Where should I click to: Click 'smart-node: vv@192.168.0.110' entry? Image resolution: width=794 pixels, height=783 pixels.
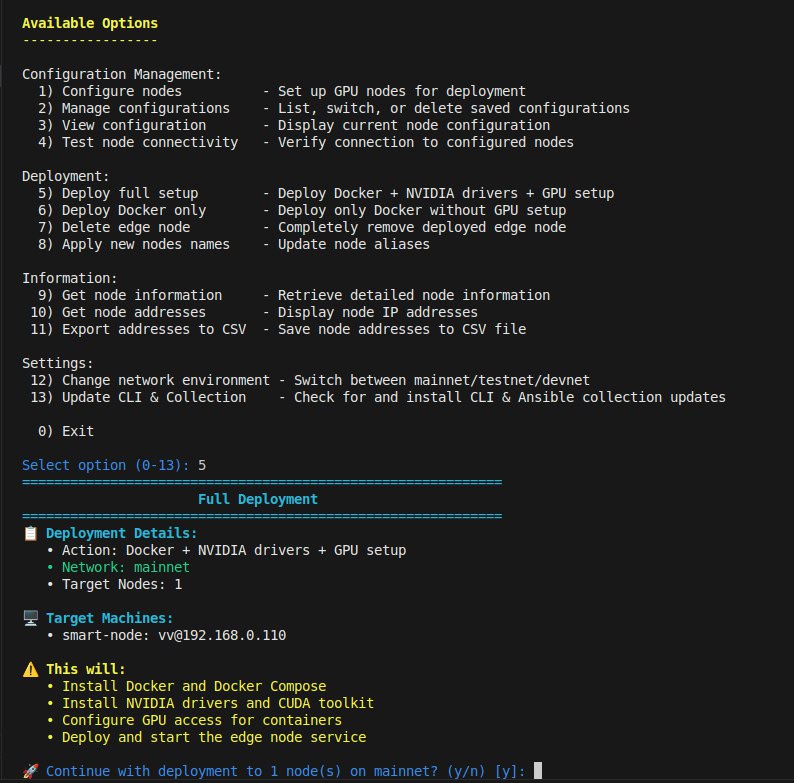[174, 635]
